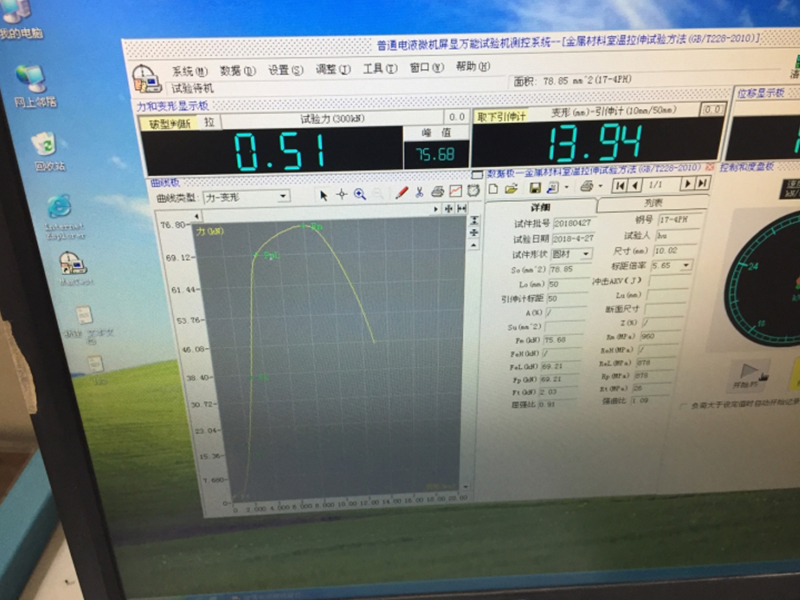
Task: Open the 系统 menu
Action: 188,71
